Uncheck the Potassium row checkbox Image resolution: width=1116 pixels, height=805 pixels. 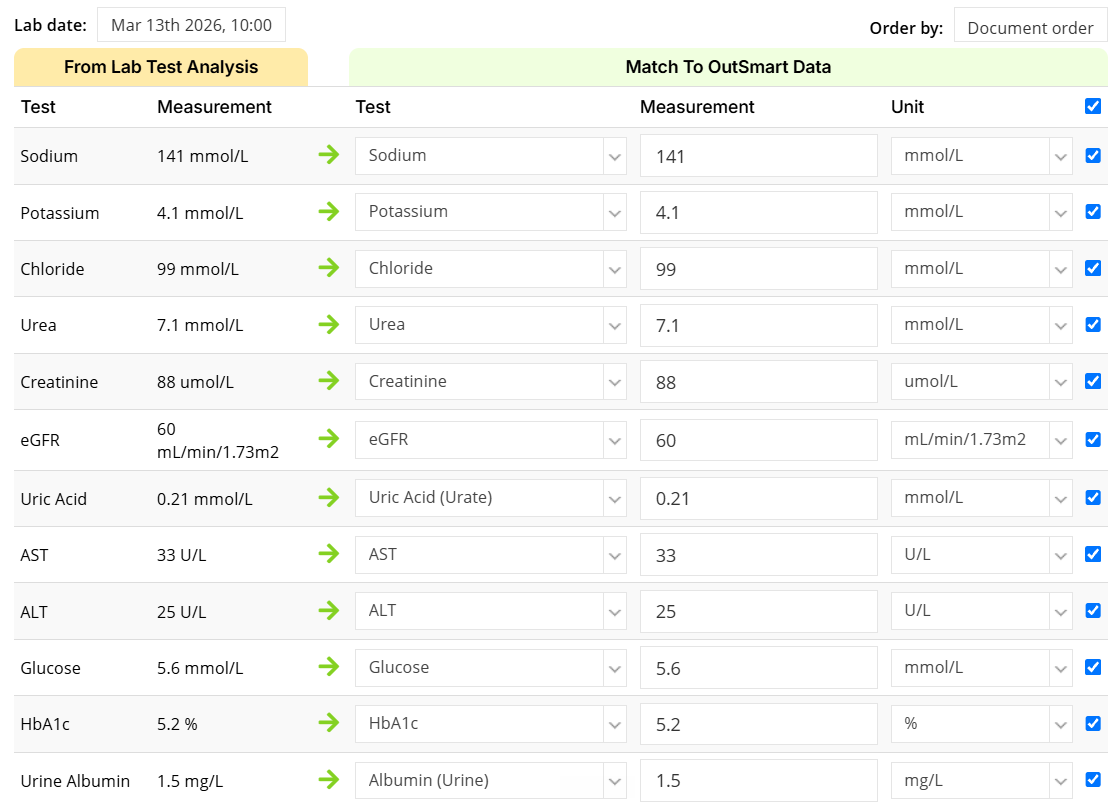1093,211
